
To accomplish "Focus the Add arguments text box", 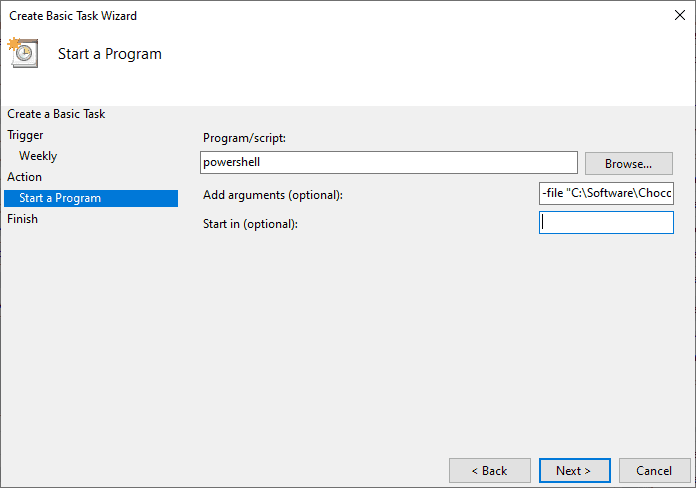I will (605, 193).
